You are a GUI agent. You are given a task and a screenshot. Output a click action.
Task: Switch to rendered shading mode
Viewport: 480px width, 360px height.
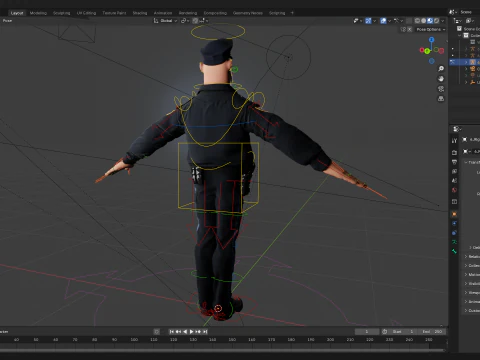436,21
